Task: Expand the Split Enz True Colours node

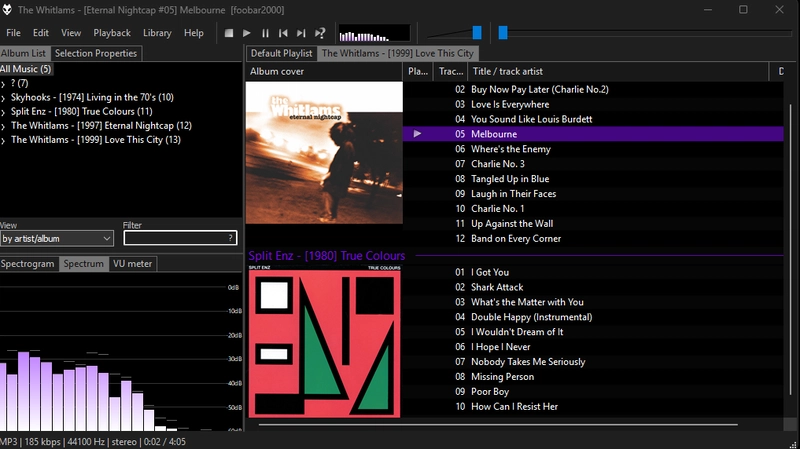Action: click(3, 112)
